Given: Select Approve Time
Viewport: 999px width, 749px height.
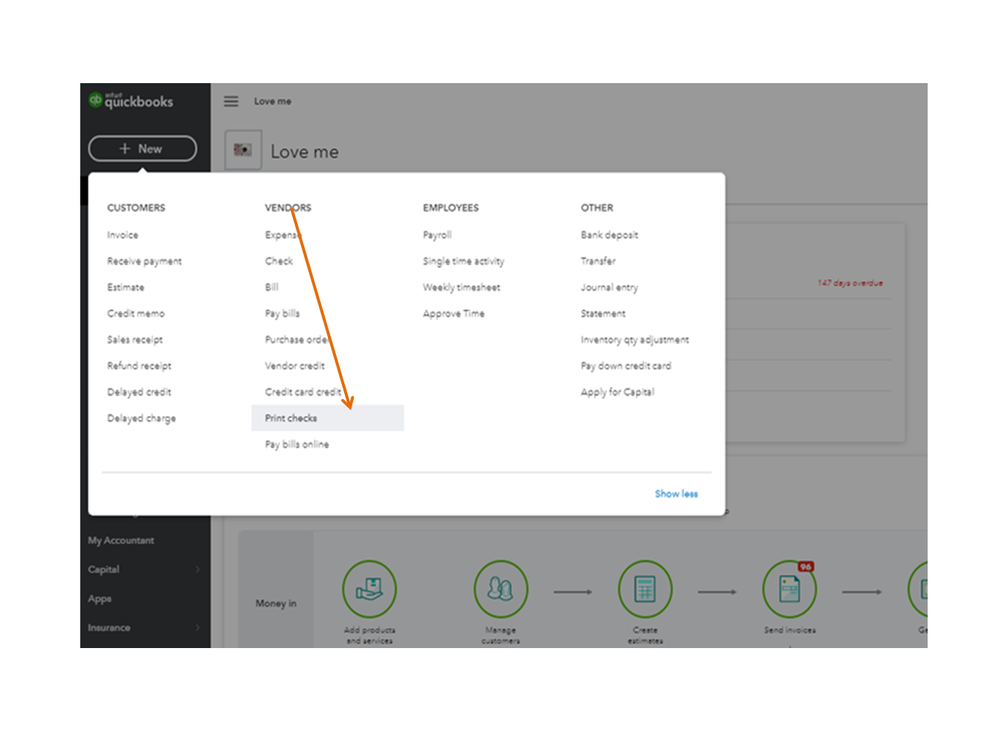Looking at the screenshot, I should tap(454, 313).
